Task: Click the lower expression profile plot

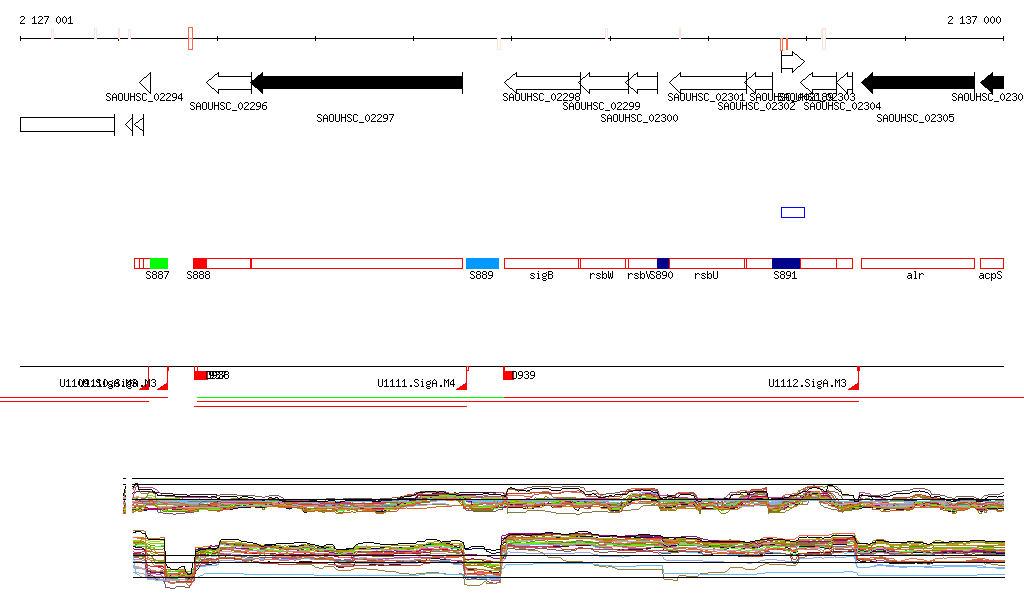Action: tap(568, 558)
